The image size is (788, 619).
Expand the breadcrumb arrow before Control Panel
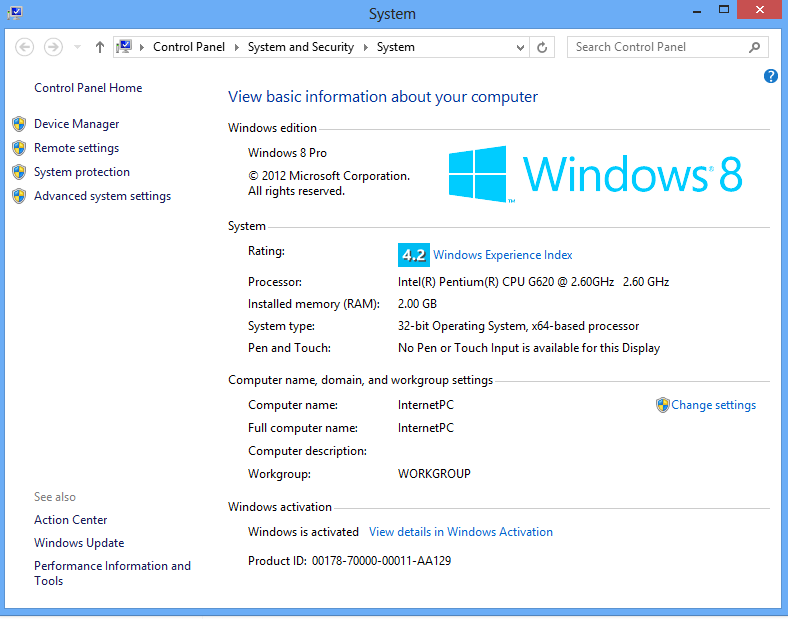coord(142,47)
